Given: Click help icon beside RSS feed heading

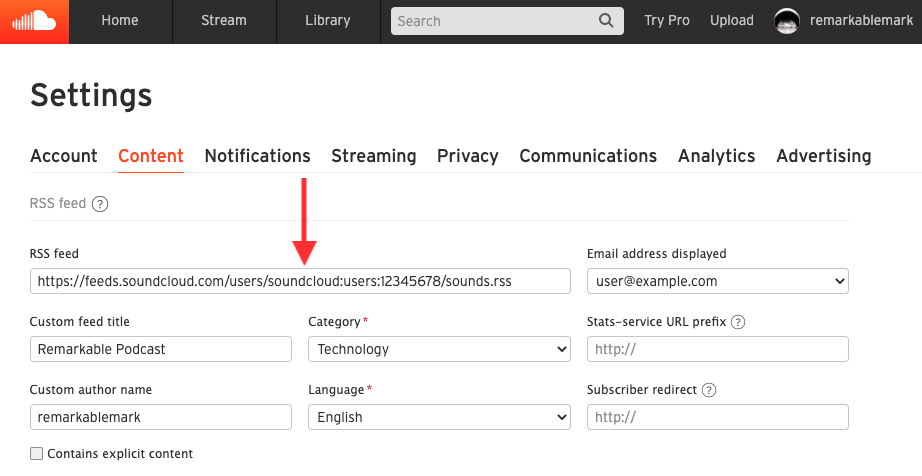Looking at the screenshot, I should pos(100,204).
